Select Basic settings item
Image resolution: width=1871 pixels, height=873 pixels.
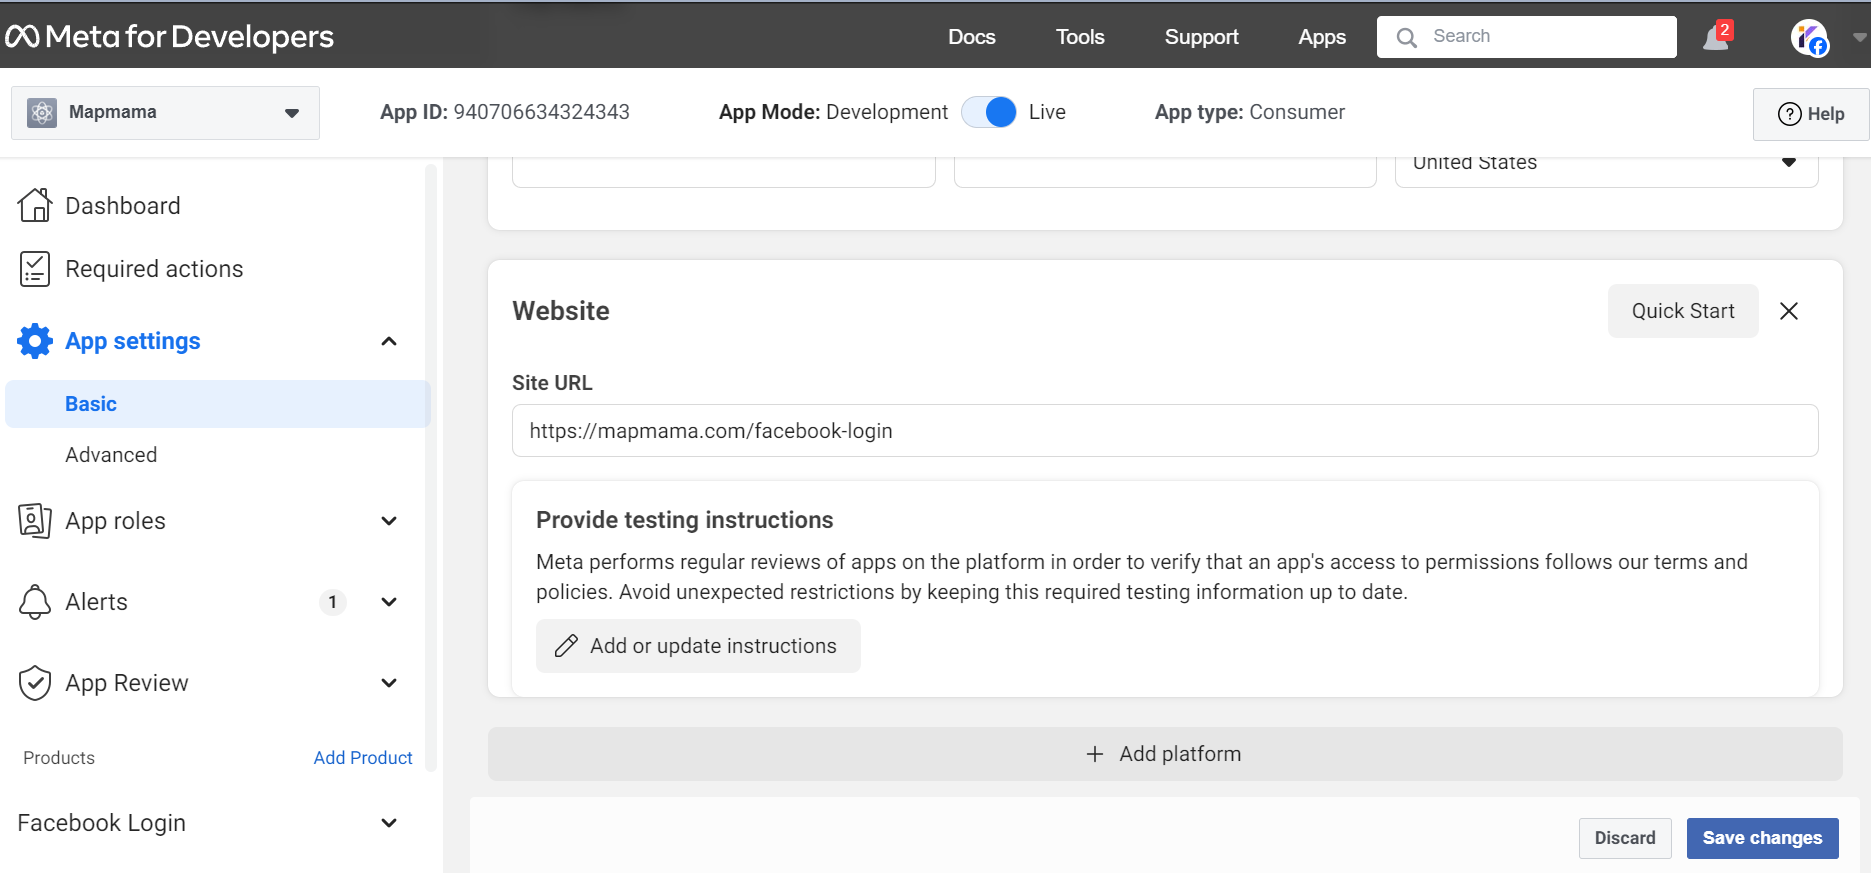[x=218, y=404]
